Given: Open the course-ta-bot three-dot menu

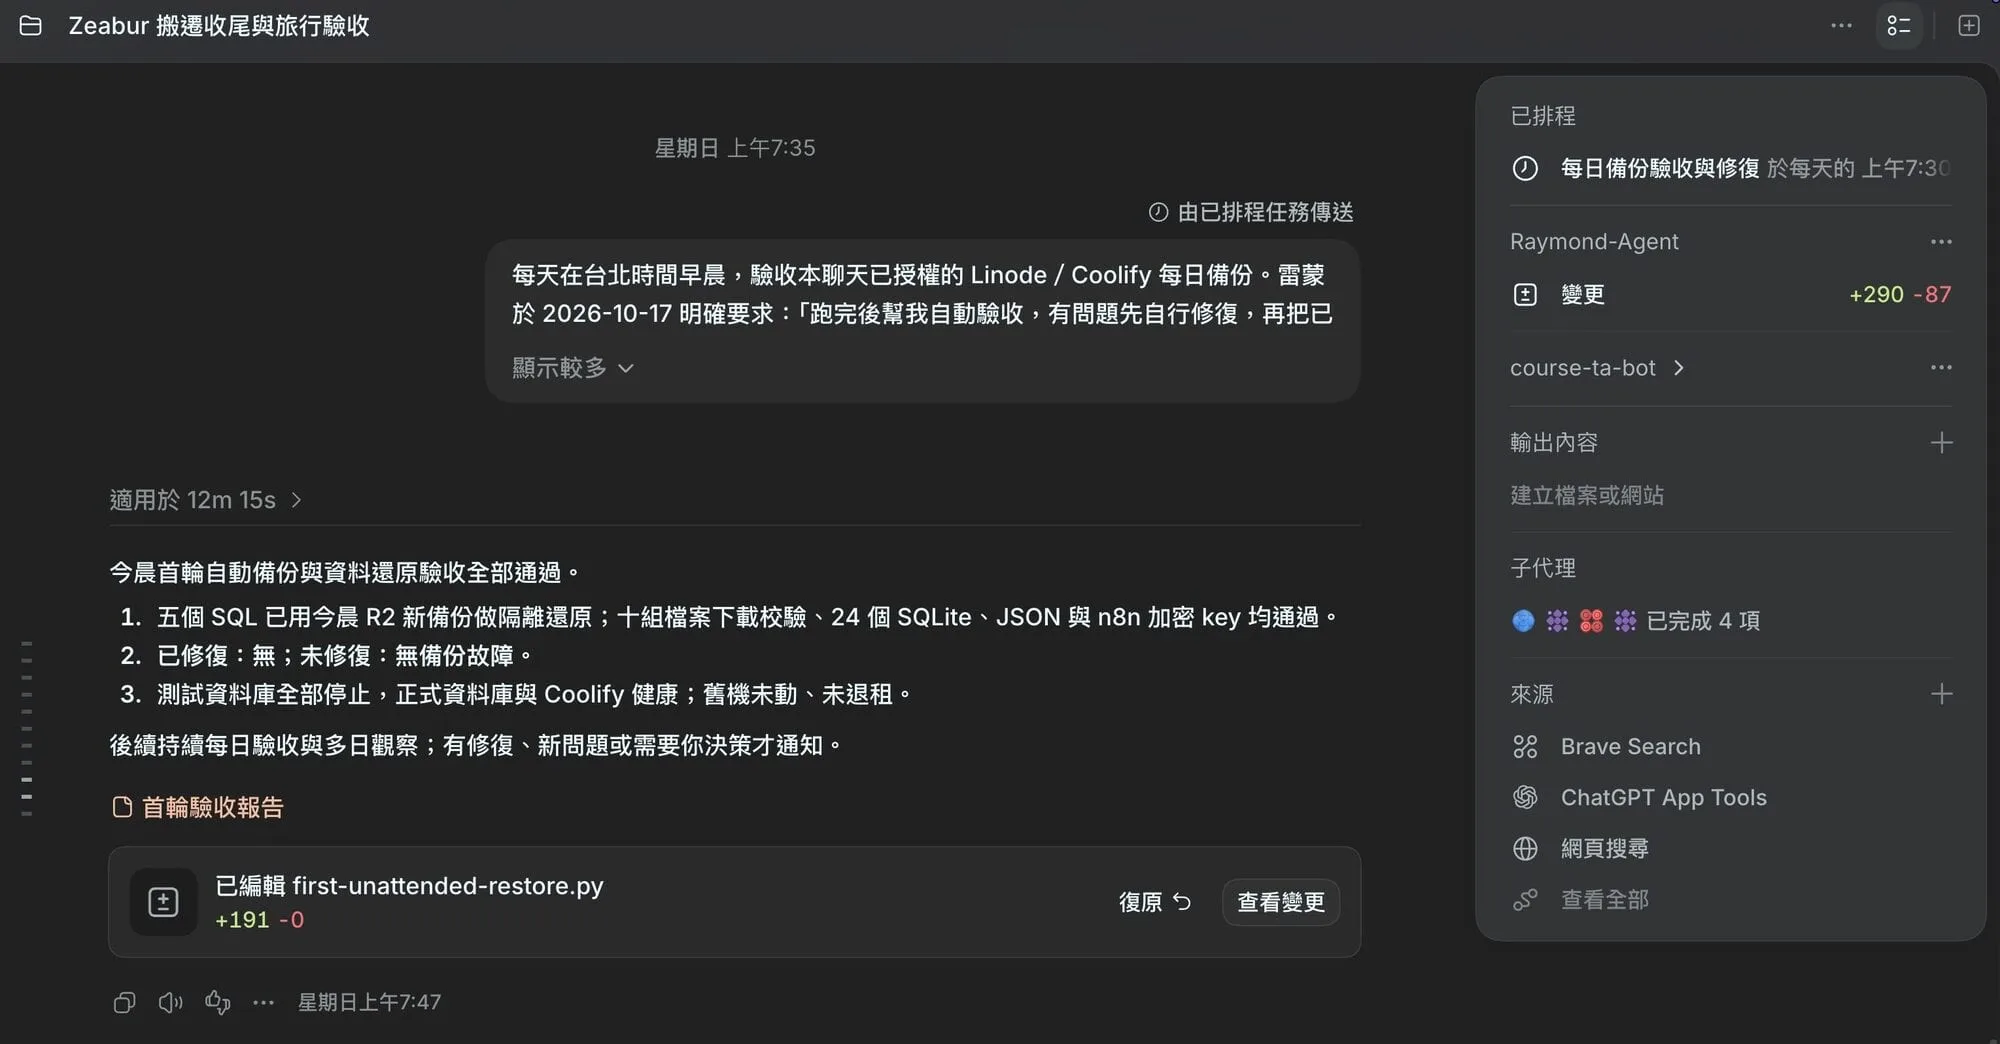Looking at the screenshot, I should coord(1941,368).
